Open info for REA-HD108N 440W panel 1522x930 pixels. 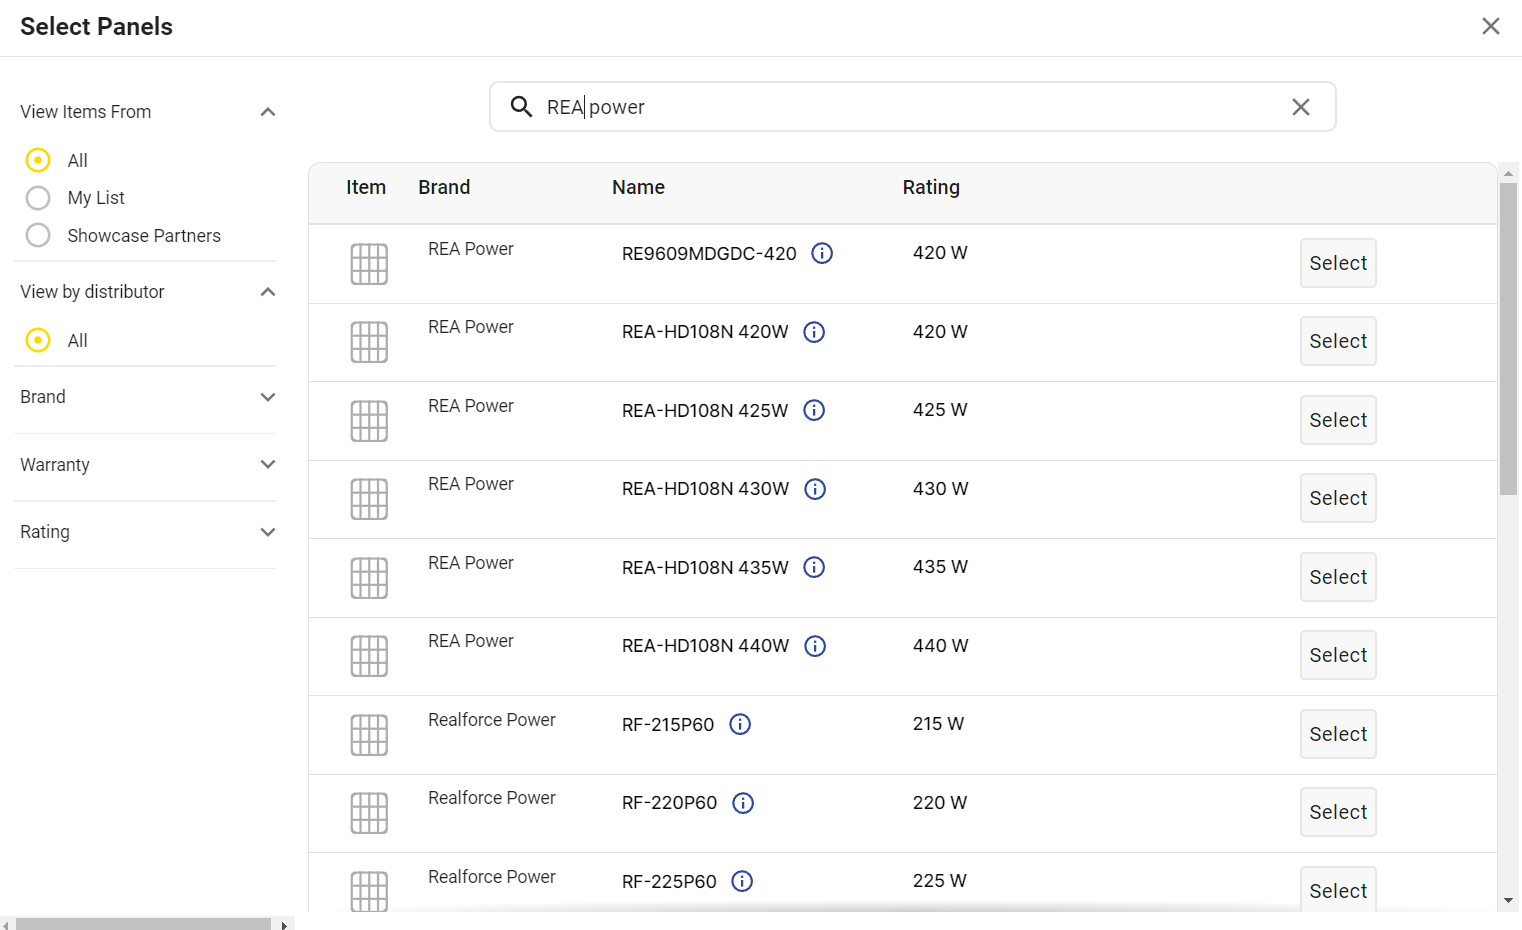click(815, 646)
